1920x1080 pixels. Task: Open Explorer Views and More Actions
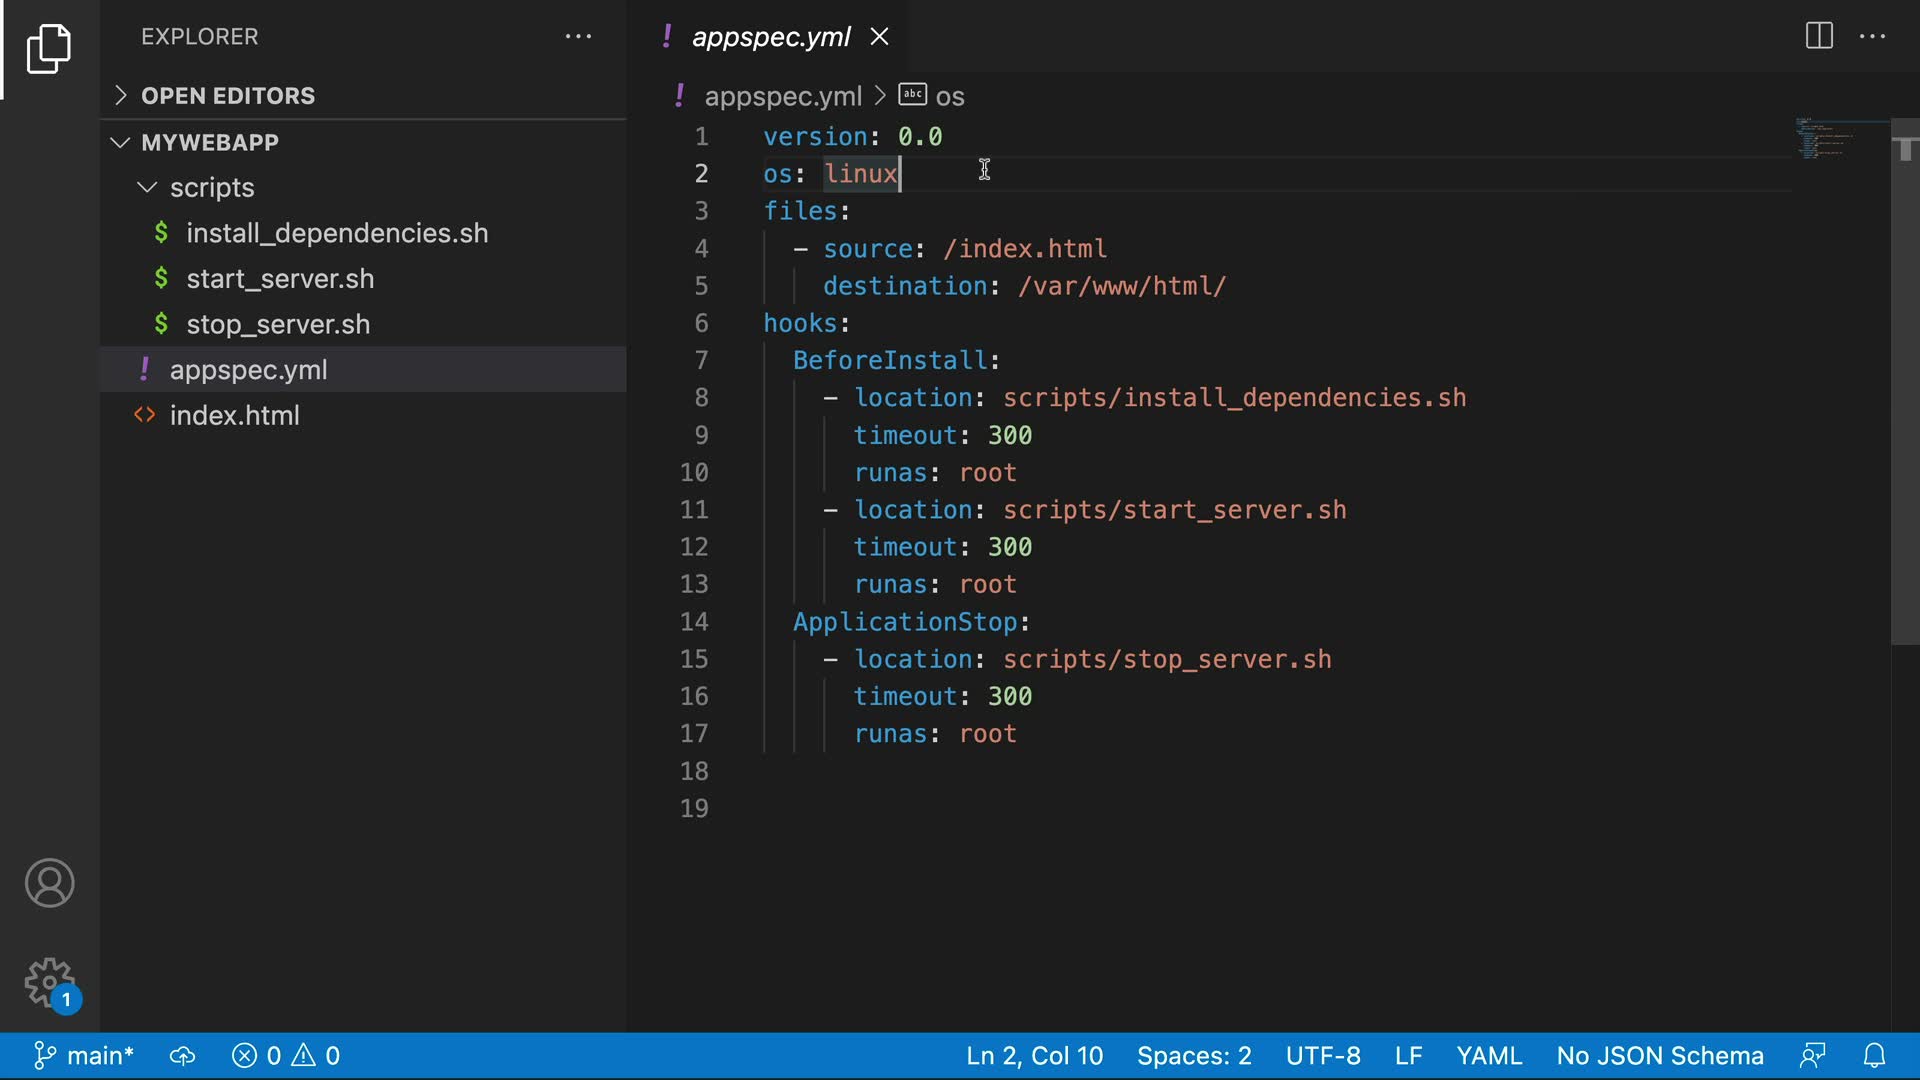coord(578,36)
